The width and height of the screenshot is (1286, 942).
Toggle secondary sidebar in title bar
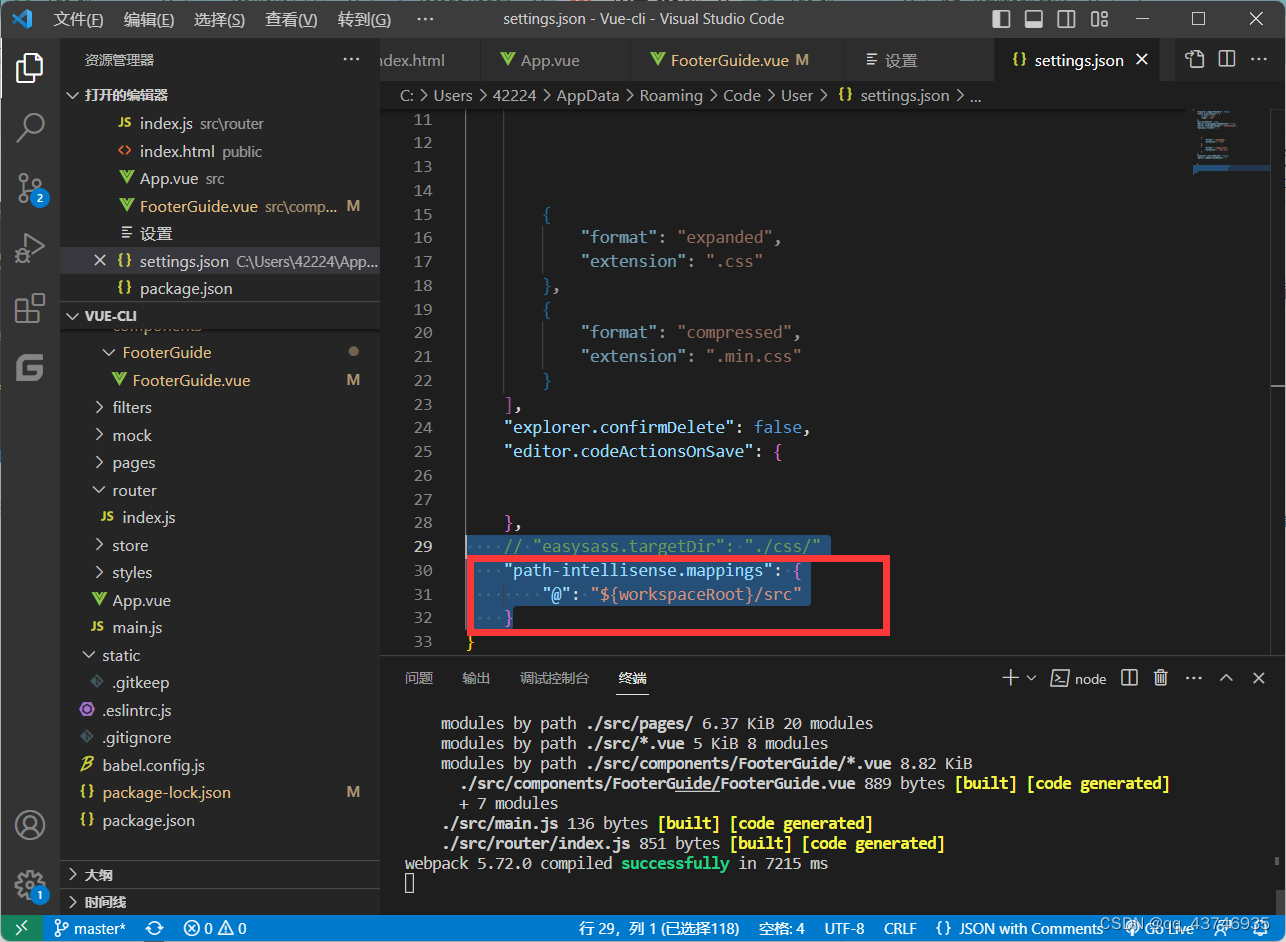[1067, 19]
